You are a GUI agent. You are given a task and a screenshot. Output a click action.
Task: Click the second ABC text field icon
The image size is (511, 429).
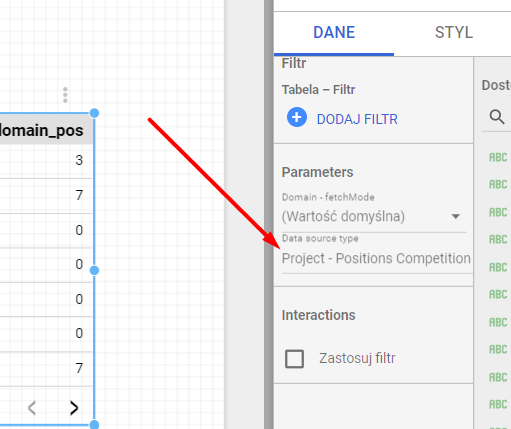(498, 184)
